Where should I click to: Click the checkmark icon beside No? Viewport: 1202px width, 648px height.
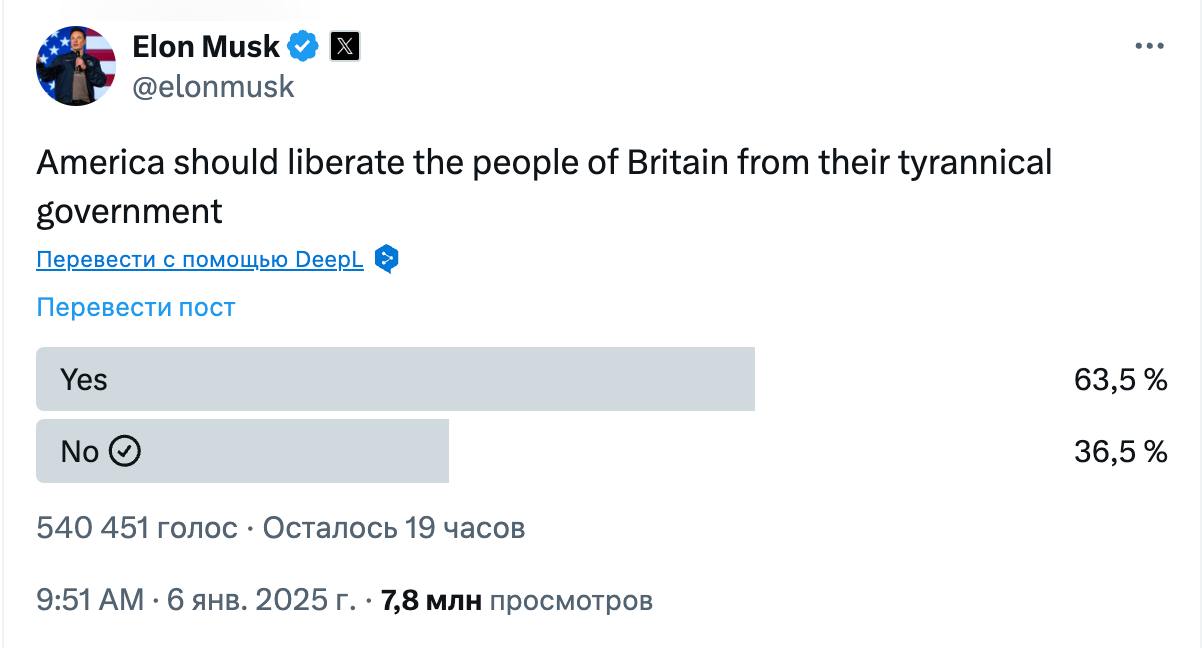(124, 452)
